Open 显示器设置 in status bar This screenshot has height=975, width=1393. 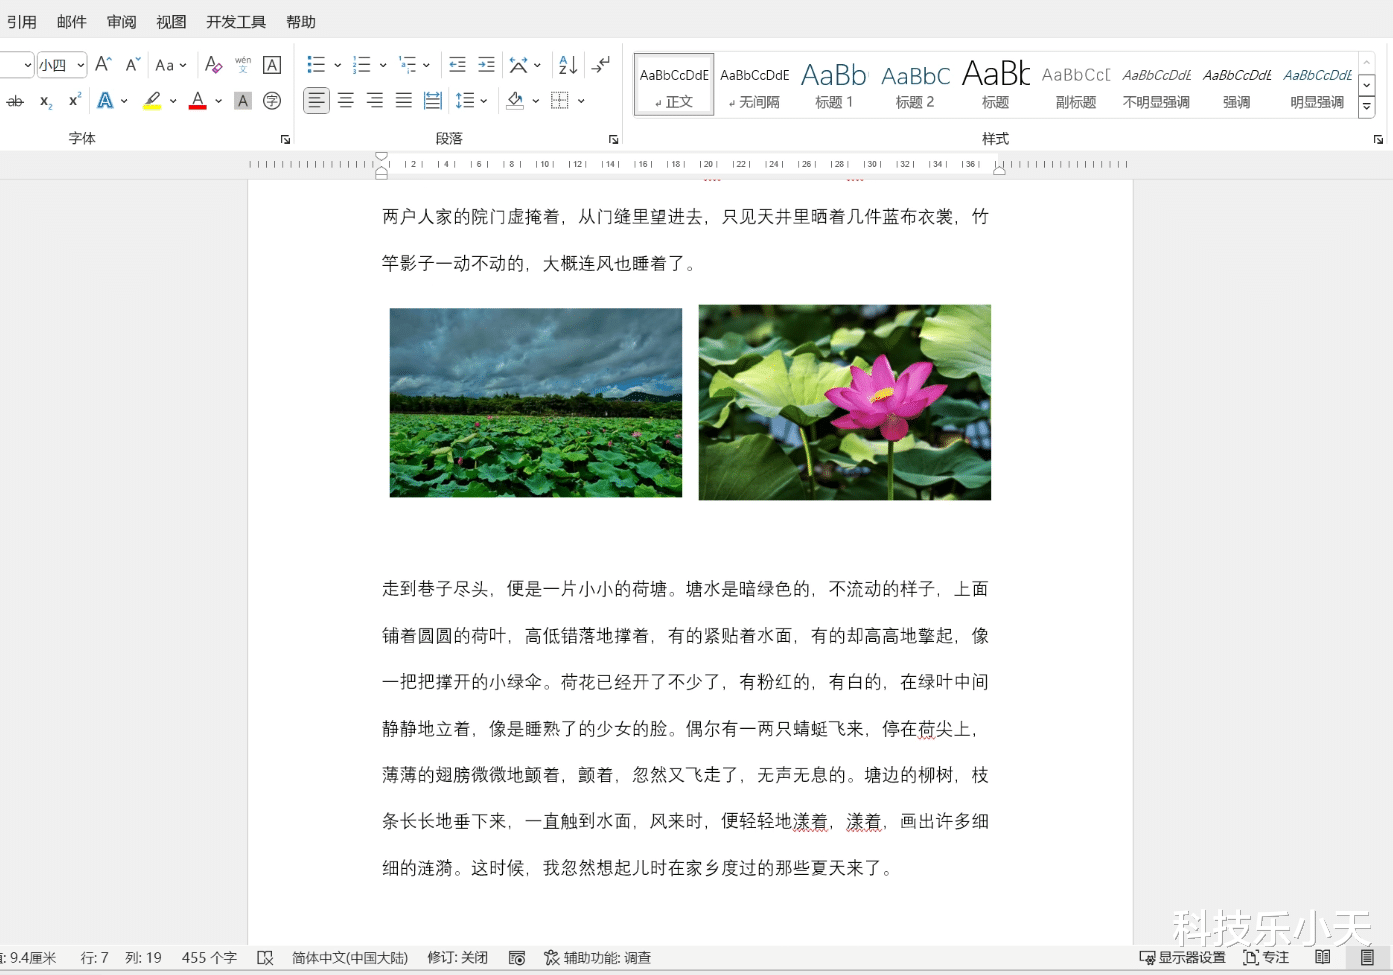pyautogui.click(x=1182, y=958)
